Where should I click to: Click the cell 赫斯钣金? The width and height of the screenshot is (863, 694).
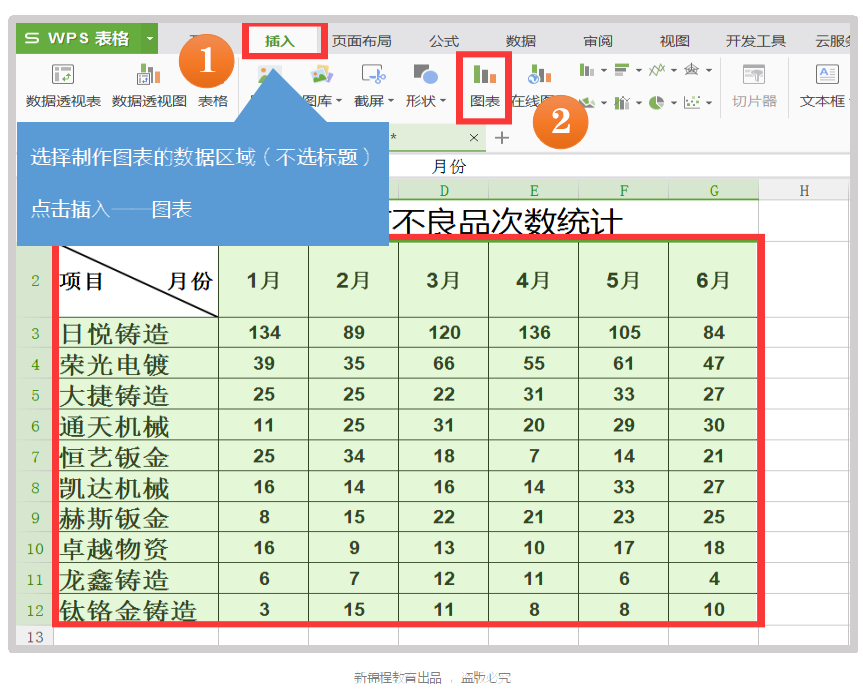point(136,517)
